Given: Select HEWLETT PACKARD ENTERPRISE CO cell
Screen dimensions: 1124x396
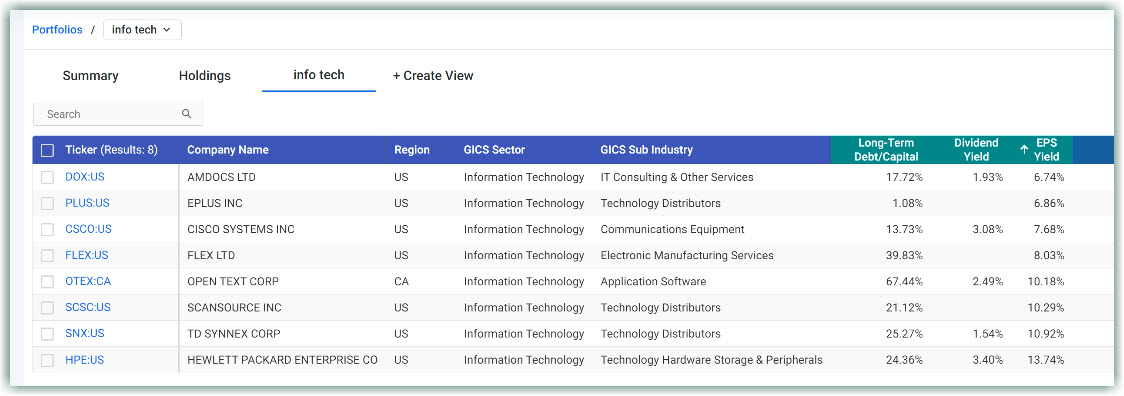Looking at the screenshot, I should tap(282, 359).
